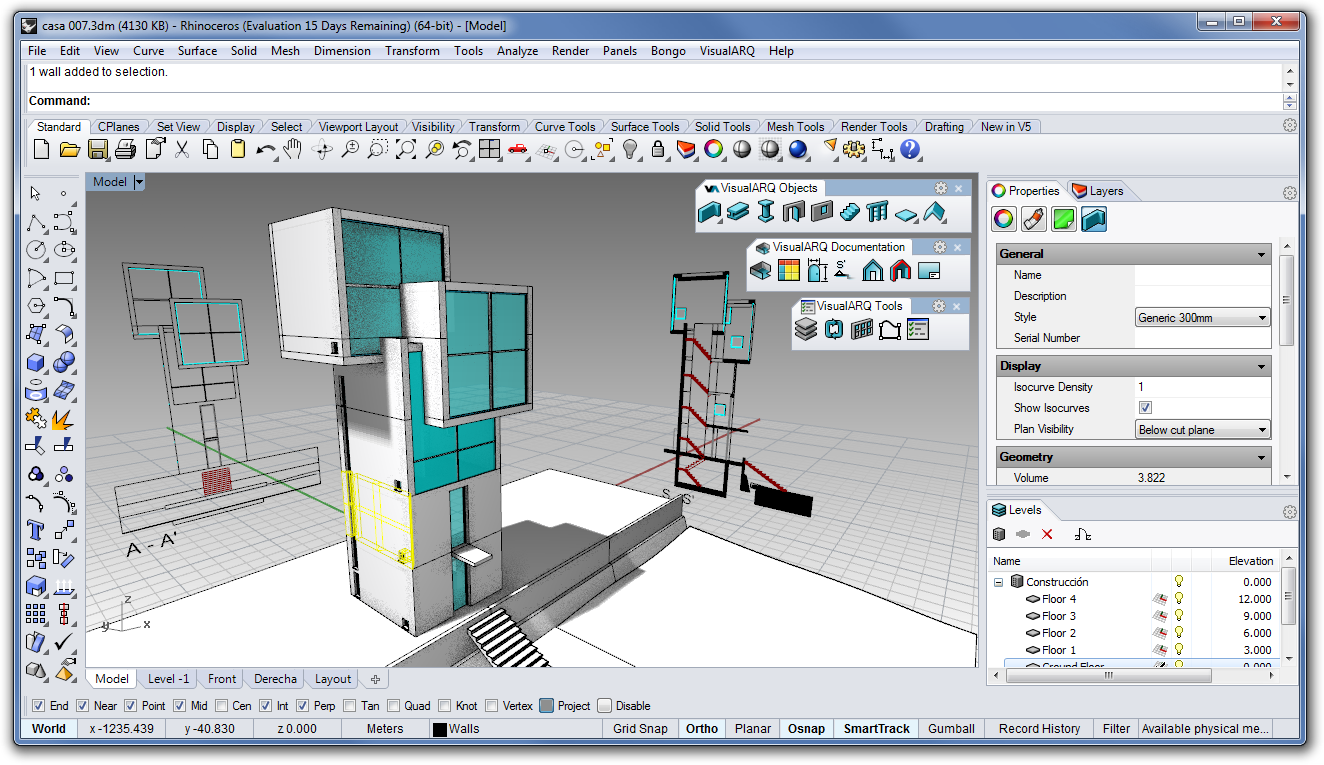Image resolution: width=1324 pixels, height=765 pixels.
Task: Click the black Walls layer color swatch
Action: click(439, 730)
